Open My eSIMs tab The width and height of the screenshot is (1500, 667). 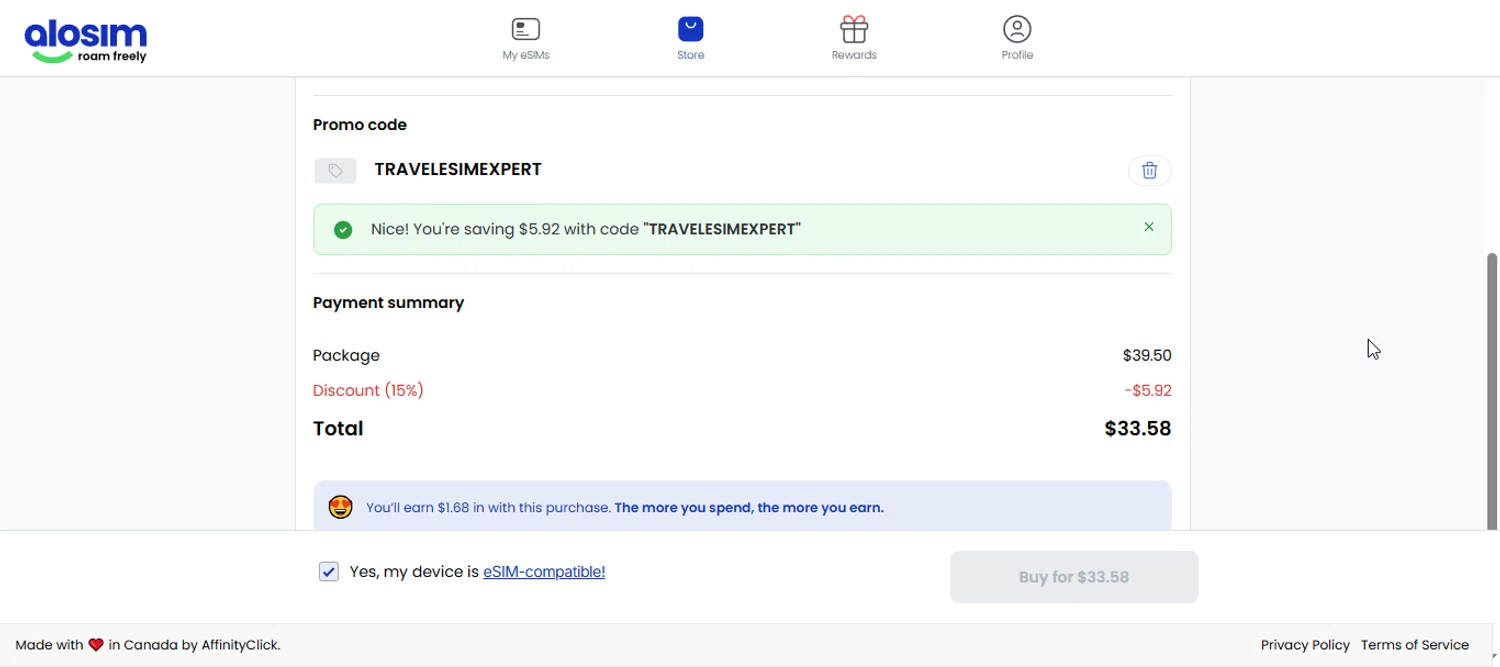526,39
